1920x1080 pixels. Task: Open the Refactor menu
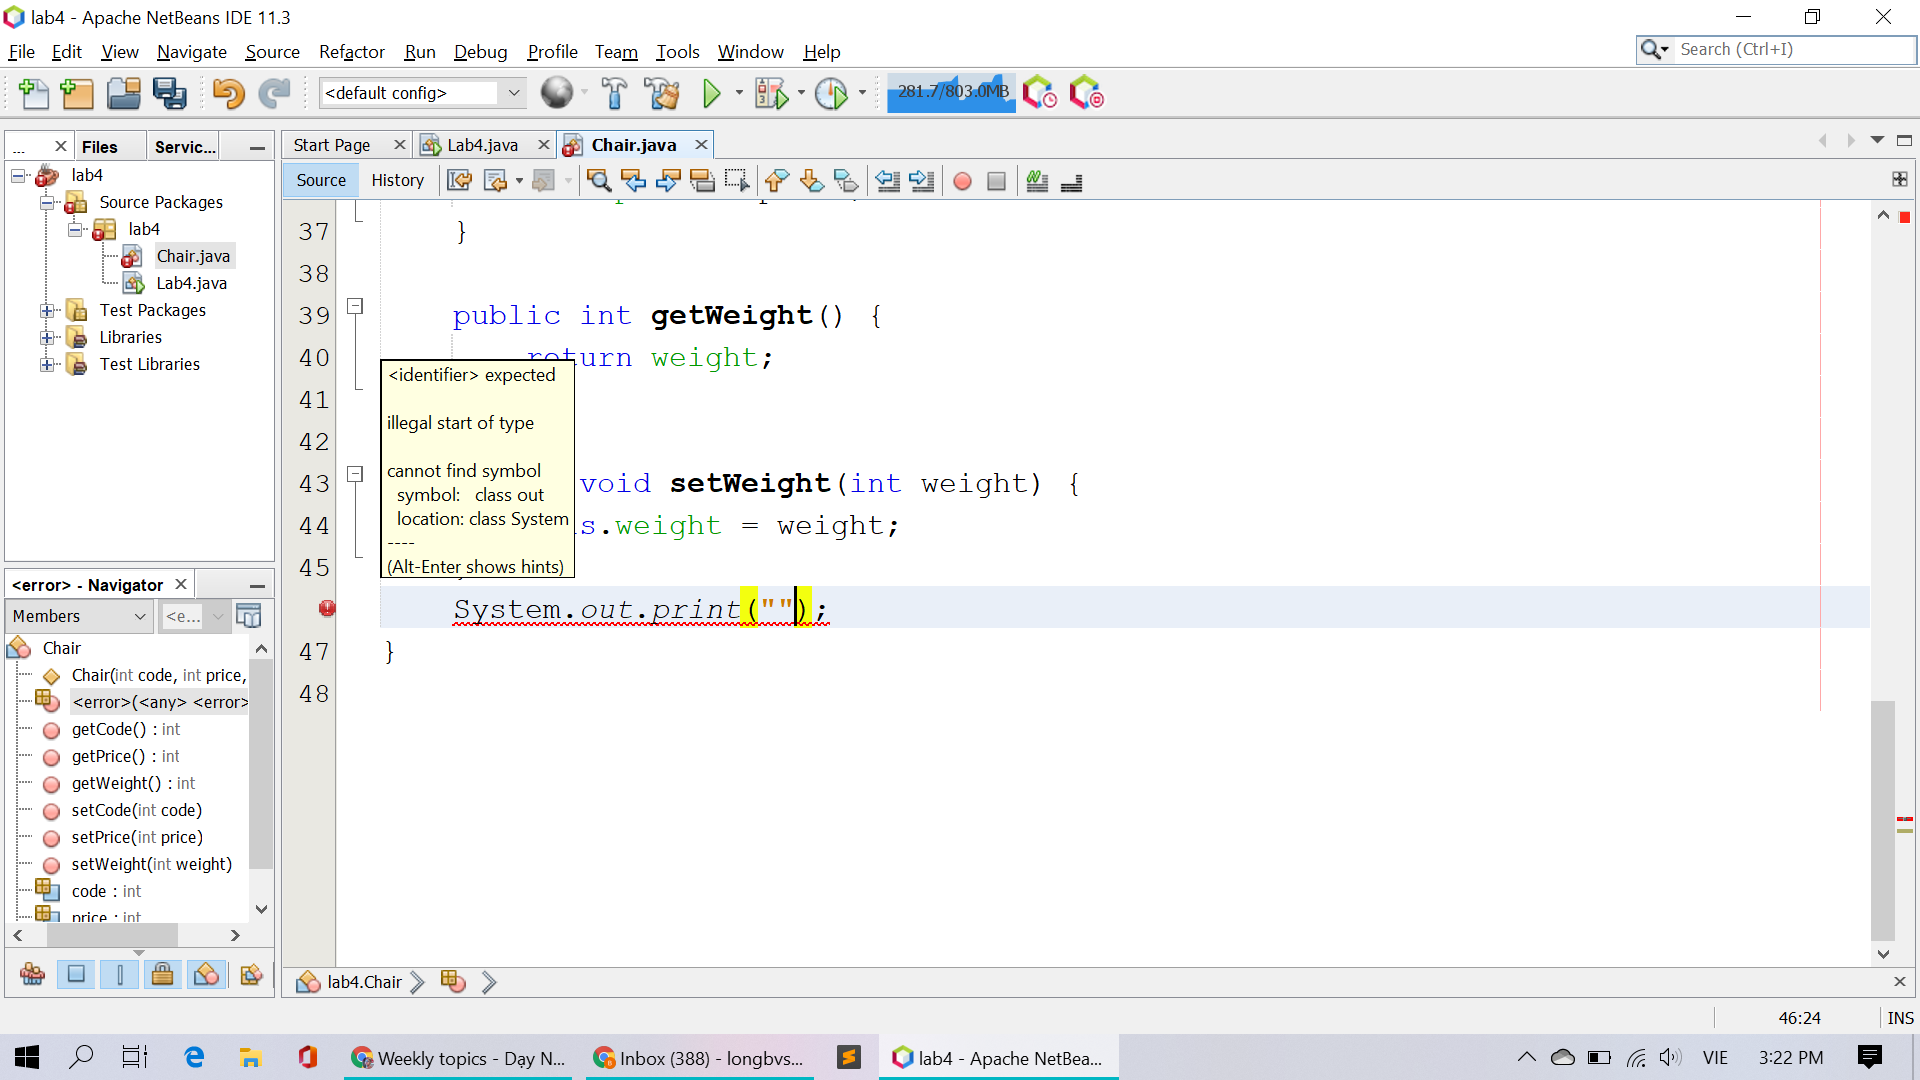click(x=351, y=52)
